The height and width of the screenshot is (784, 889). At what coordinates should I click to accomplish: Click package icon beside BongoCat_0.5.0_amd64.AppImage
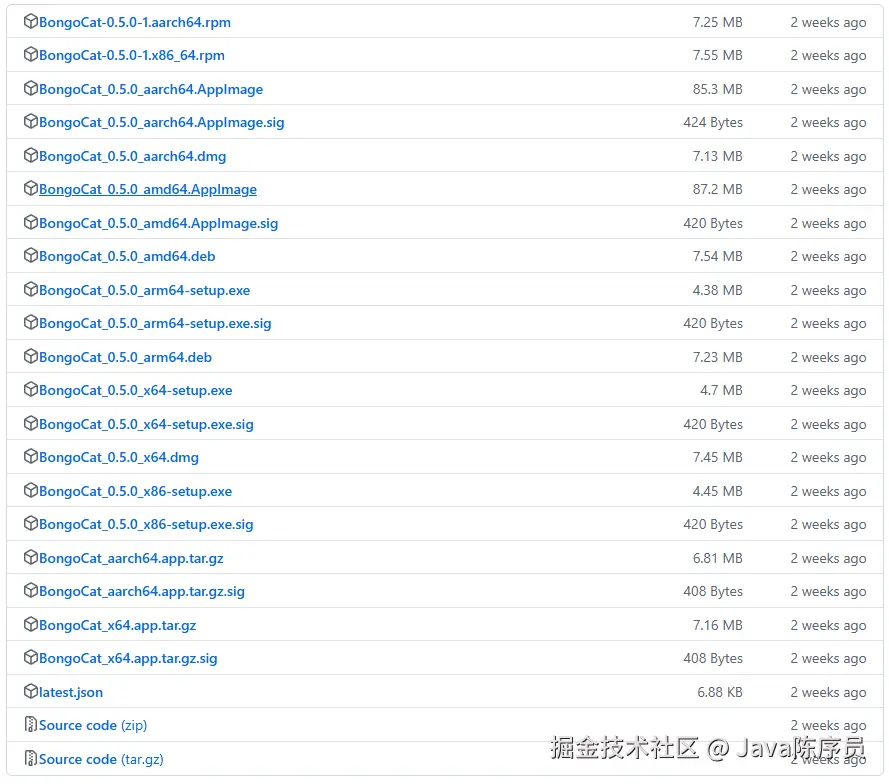[x=31, y=189]
